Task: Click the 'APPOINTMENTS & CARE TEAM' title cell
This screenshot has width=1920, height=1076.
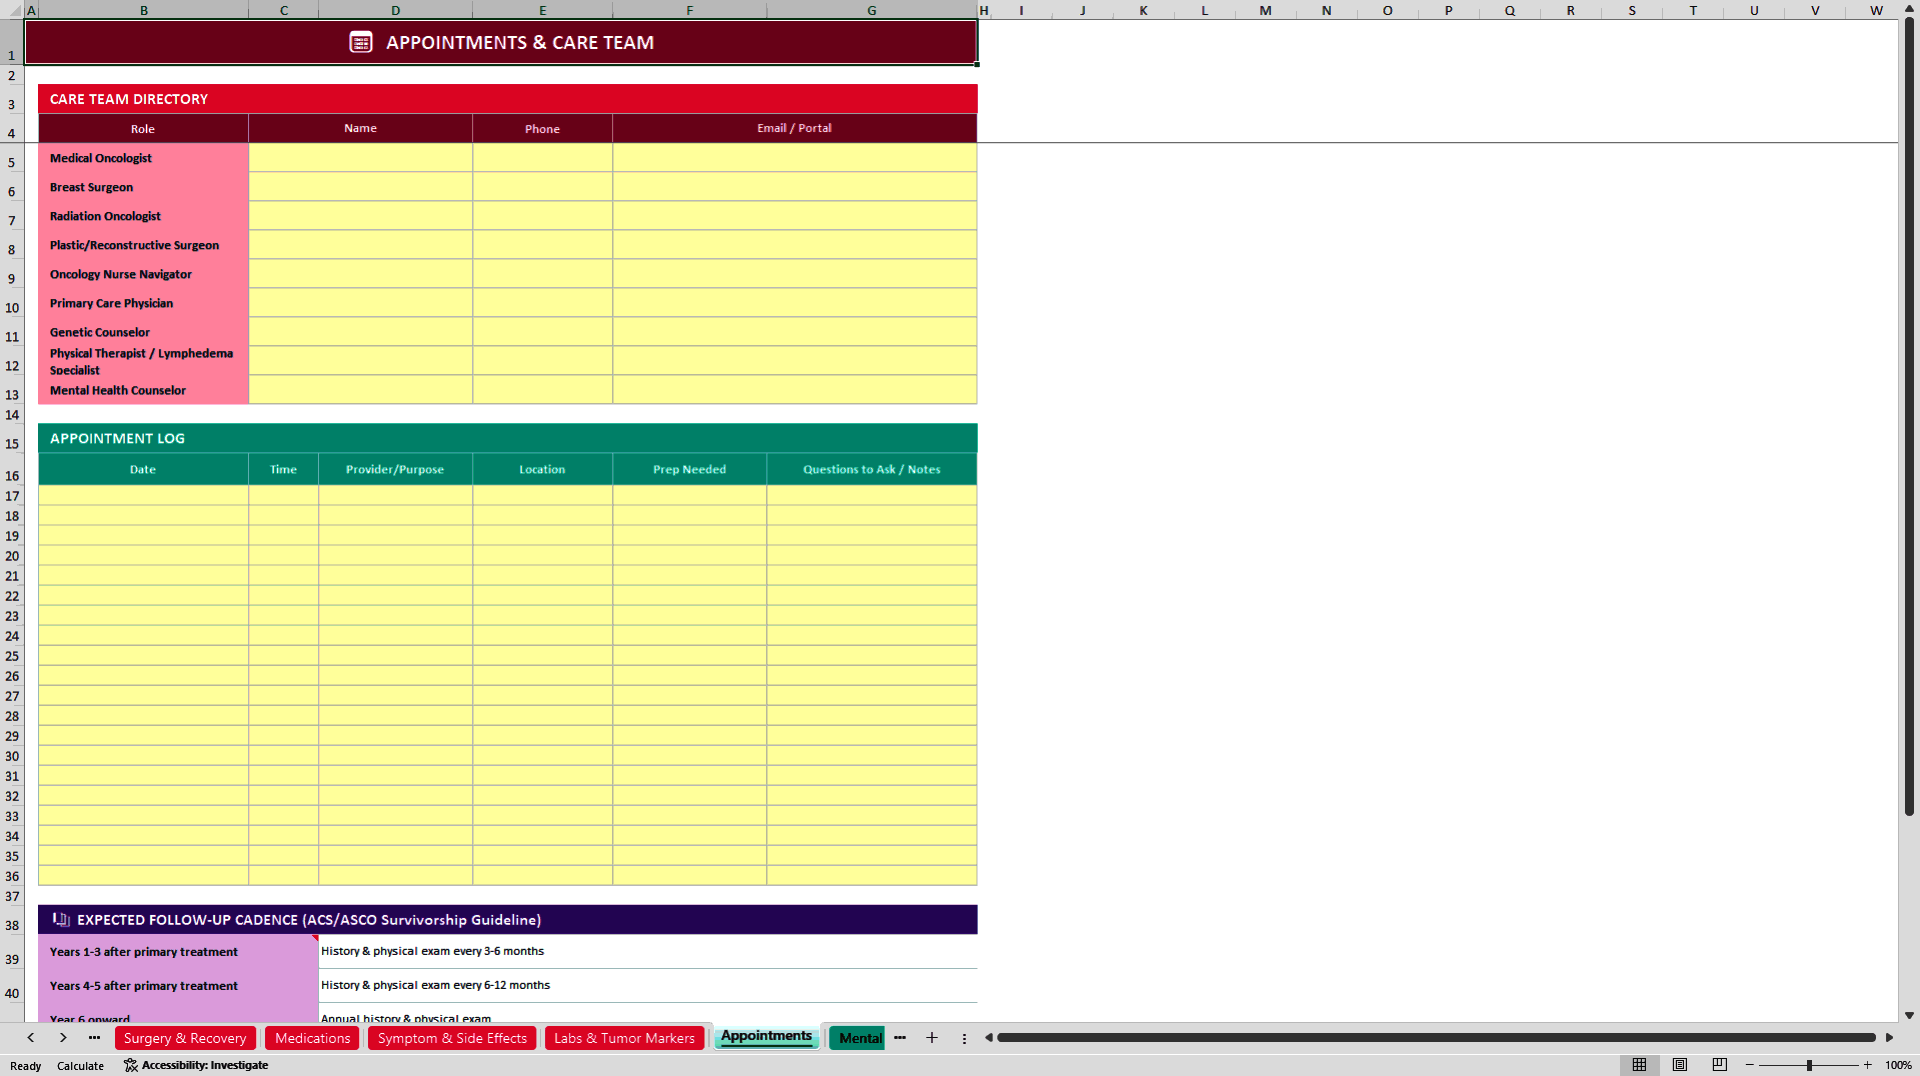Action: click(x=500, y=42)
